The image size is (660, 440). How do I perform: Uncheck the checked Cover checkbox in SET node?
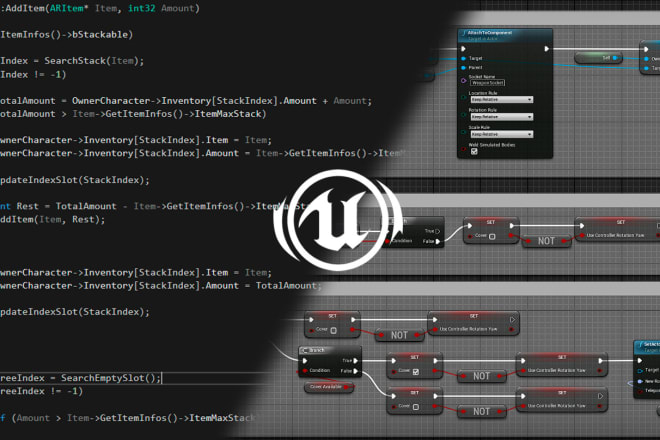coord(415,371)
